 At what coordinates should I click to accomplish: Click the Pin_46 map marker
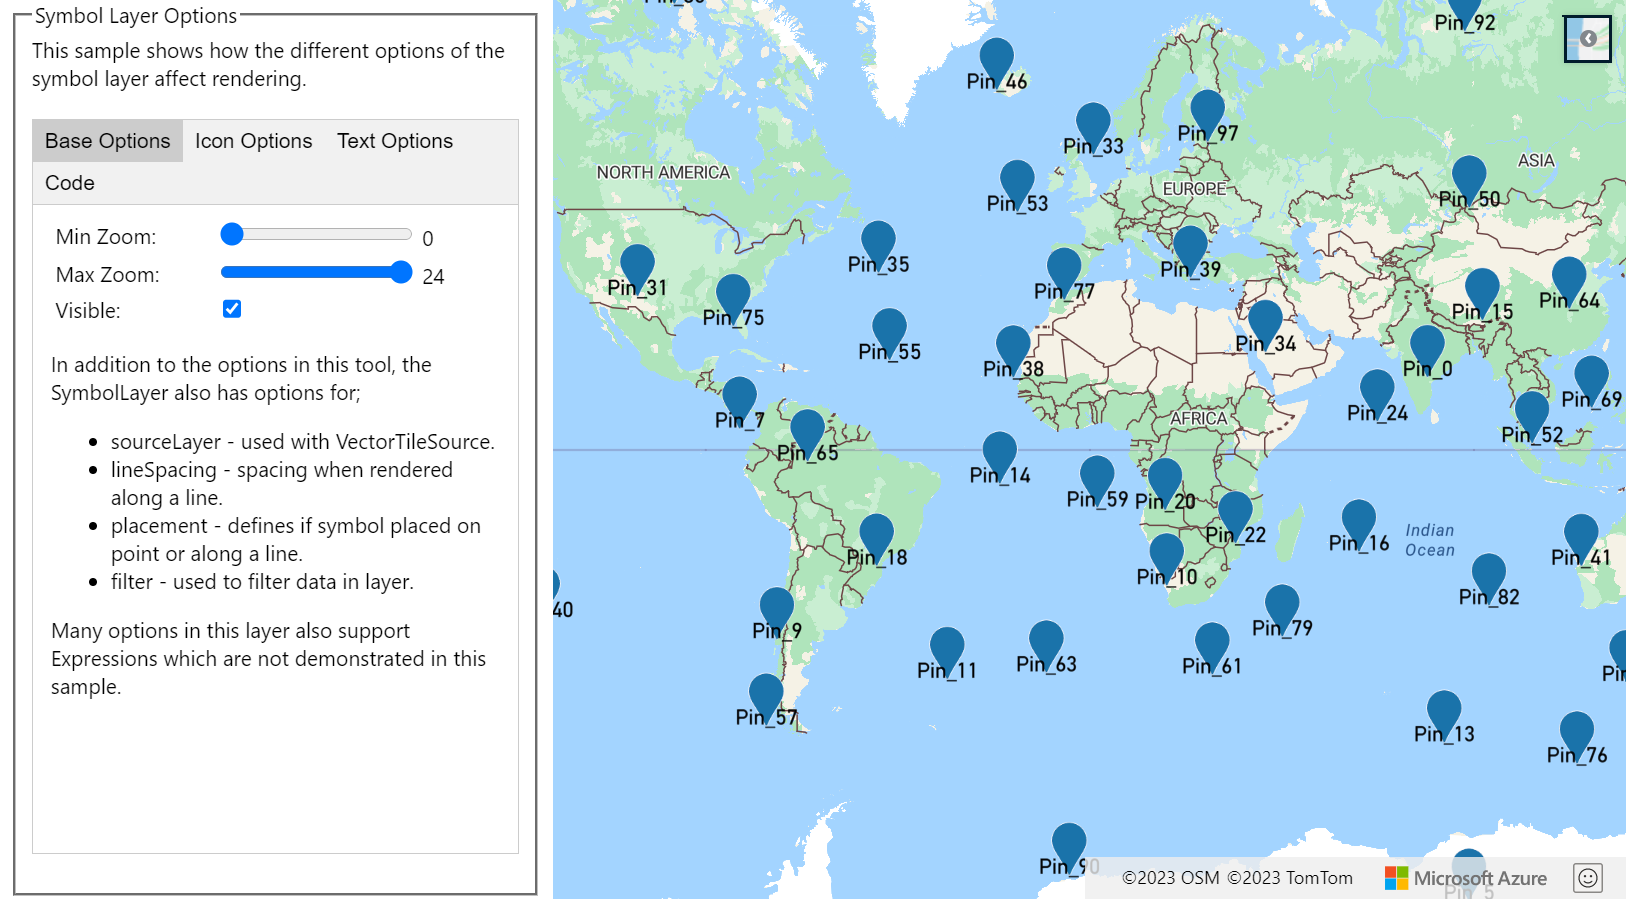996,60
